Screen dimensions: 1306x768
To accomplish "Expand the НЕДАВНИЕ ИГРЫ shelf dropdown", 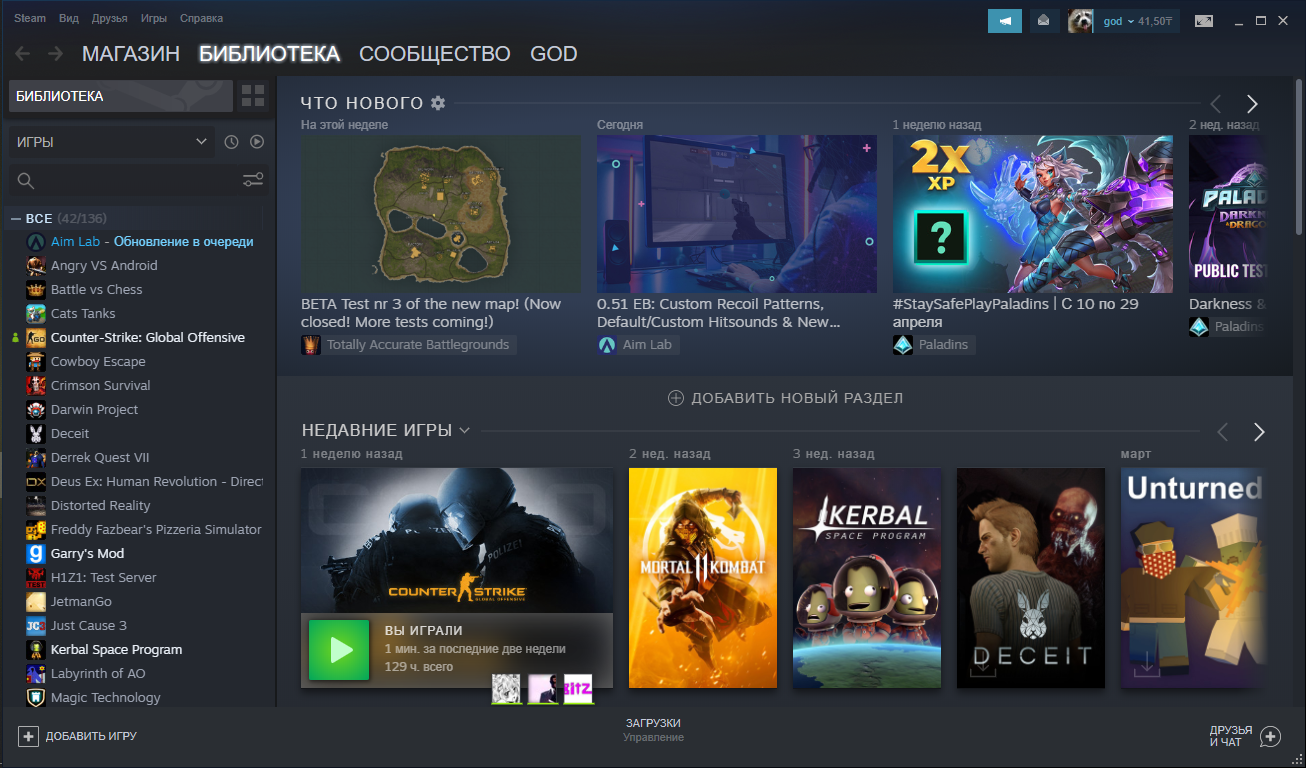I will (464, 430).
